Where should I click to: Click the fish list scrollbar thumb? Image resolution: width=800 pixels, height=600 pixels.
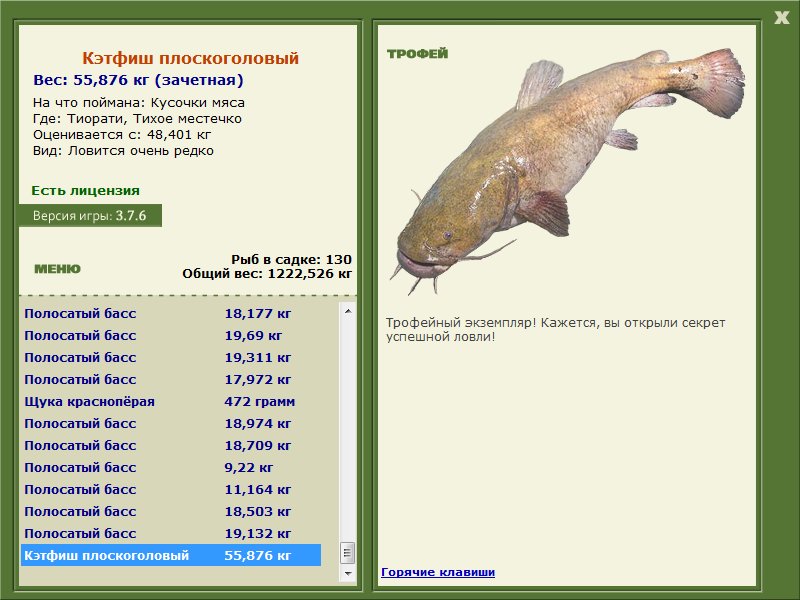pos(348,553)
